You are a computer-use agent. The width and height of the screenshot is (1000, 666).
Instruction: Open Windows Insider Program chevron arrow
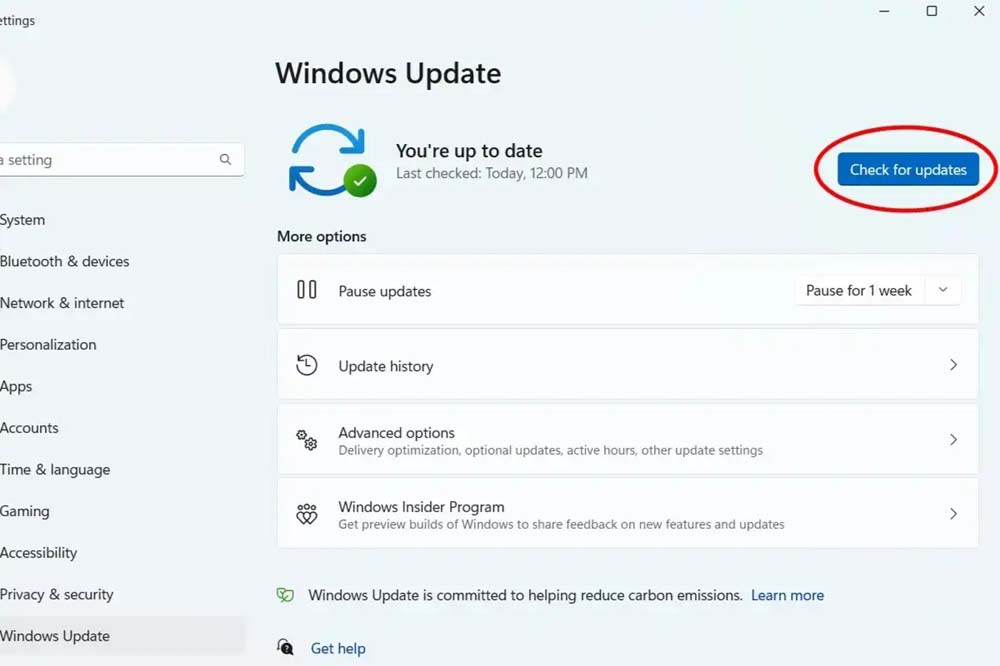coord(953,514)
